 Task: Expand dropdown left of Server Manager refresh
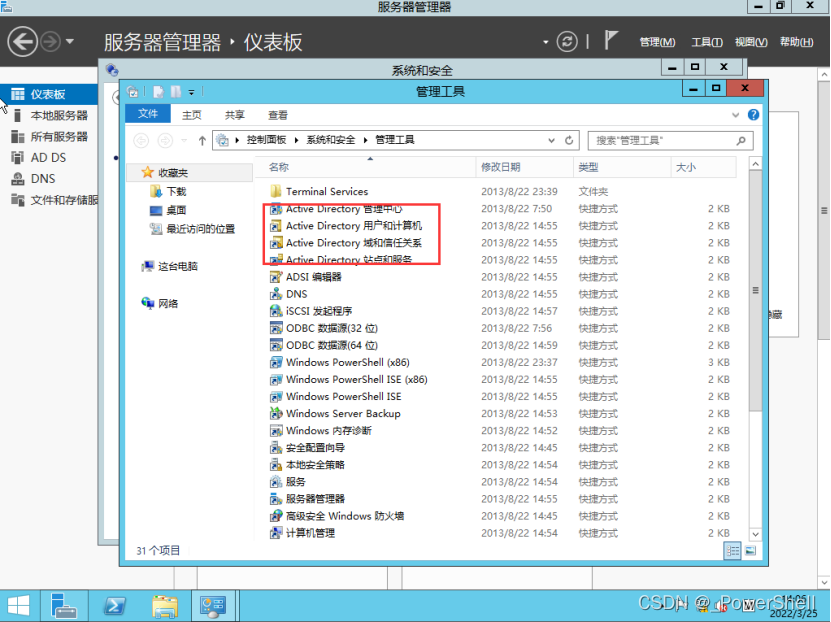click(x=545, y=42)
